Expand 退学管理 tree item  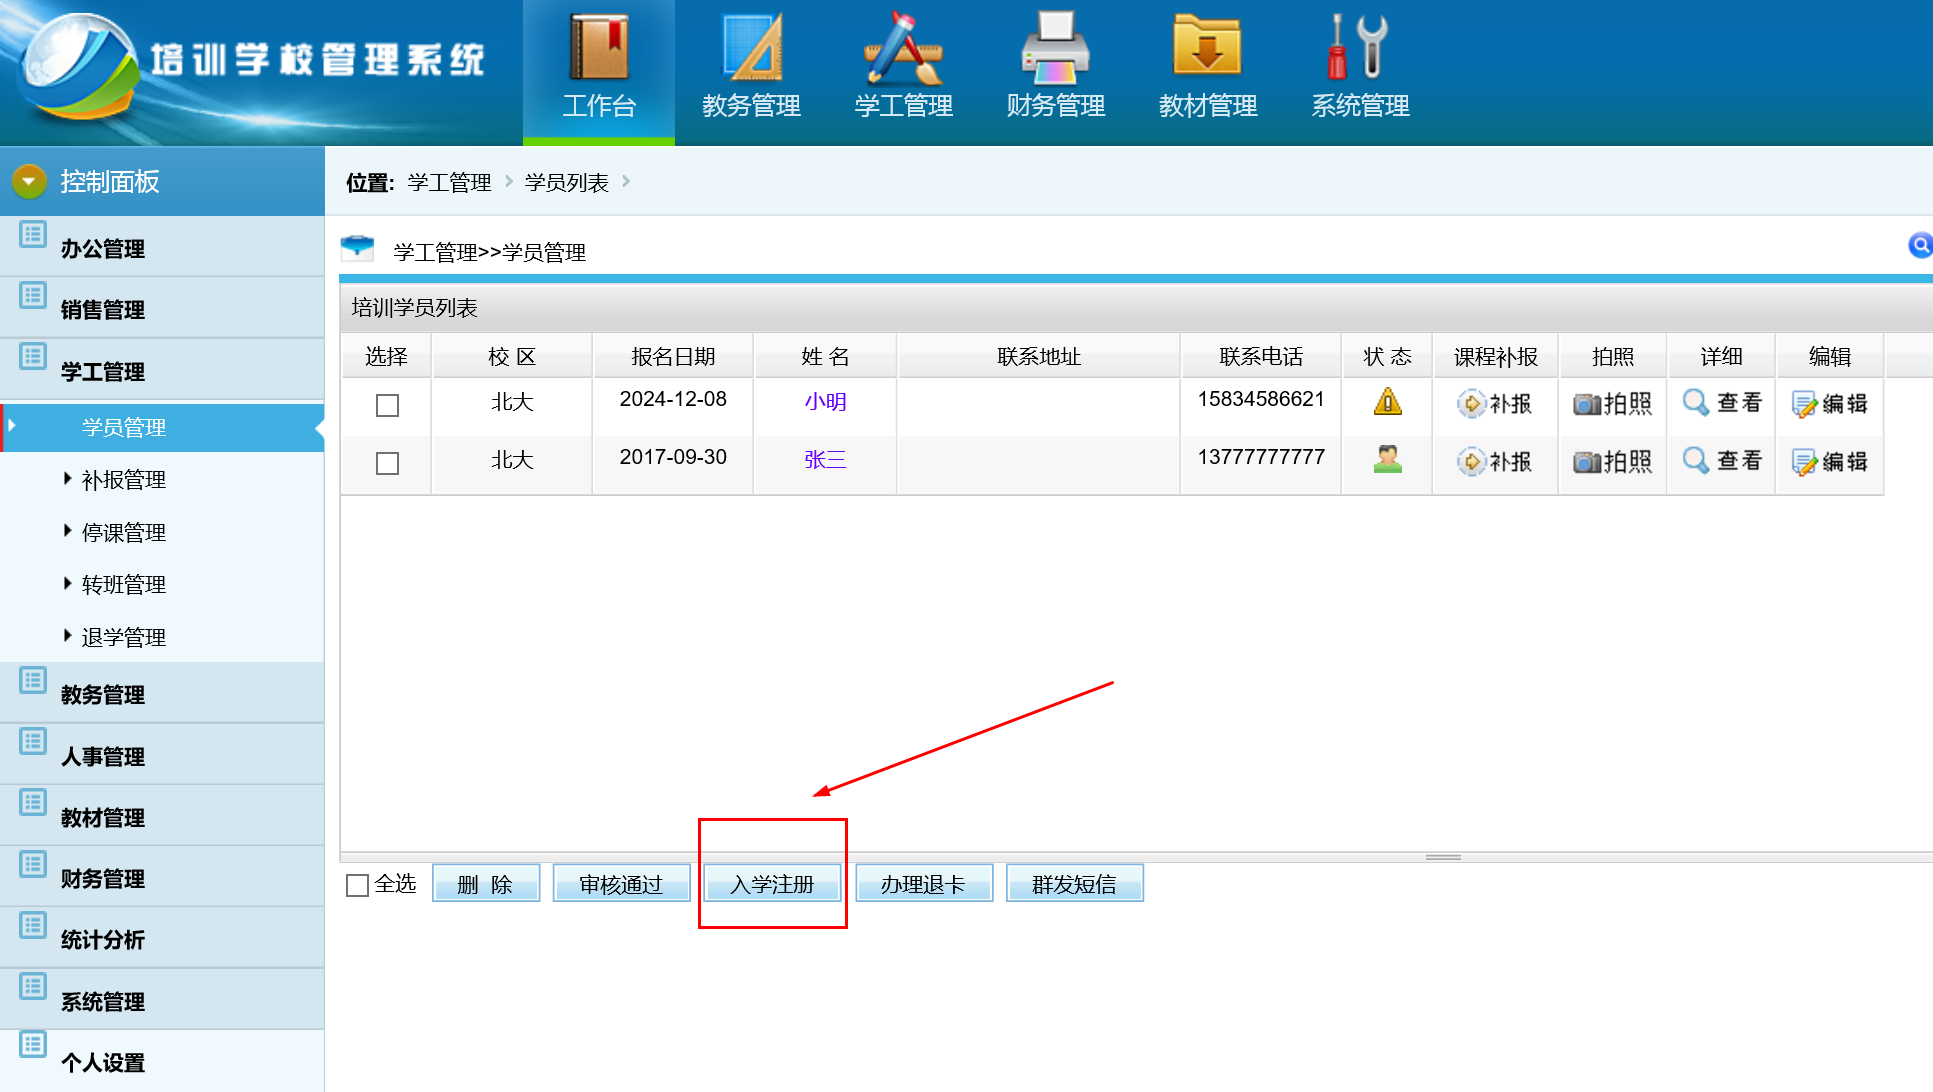(x=123, y=637)
